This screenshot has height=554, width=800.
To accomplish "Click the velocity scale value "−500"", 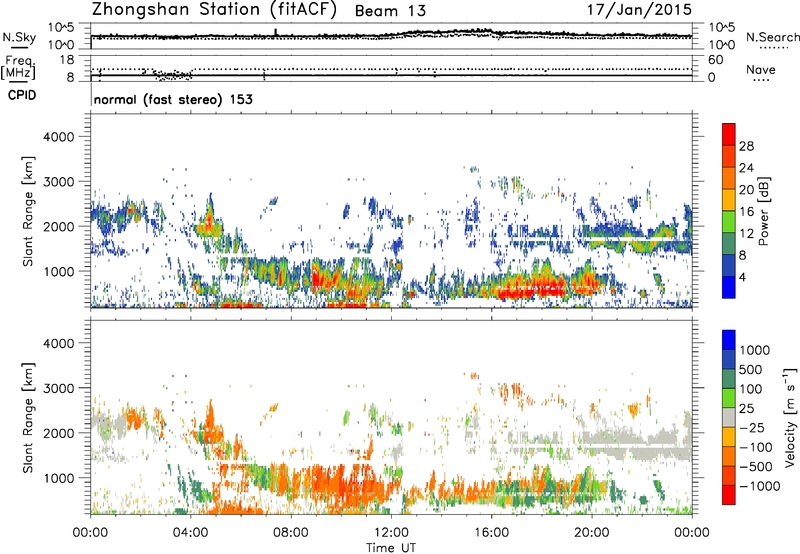I will click(756, 466).
